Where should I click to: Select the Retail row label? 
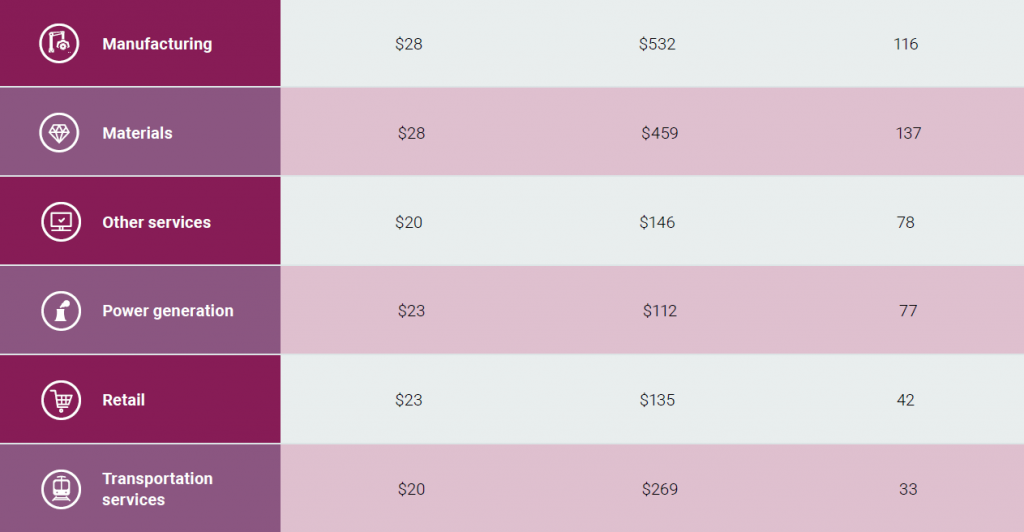coord(123,400)
